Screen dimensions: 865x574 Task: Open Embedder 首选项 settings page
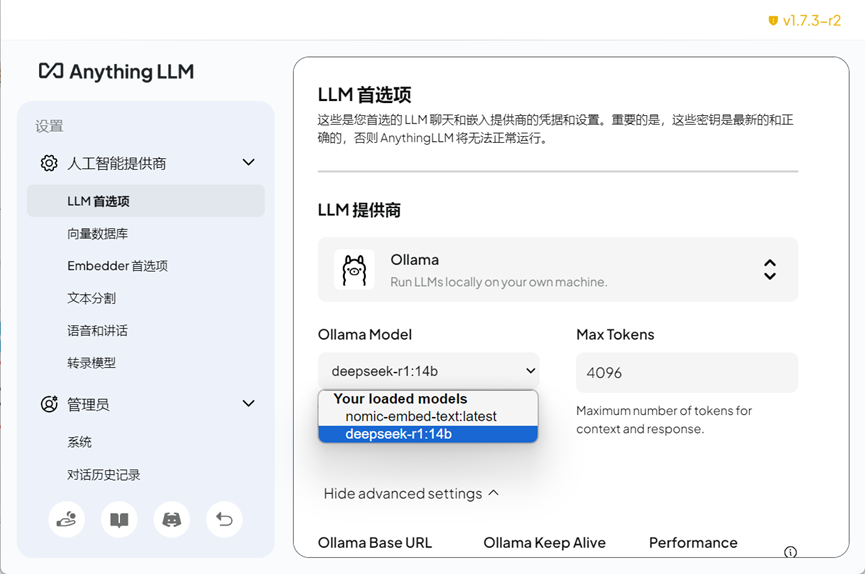[x=118, y=266]
